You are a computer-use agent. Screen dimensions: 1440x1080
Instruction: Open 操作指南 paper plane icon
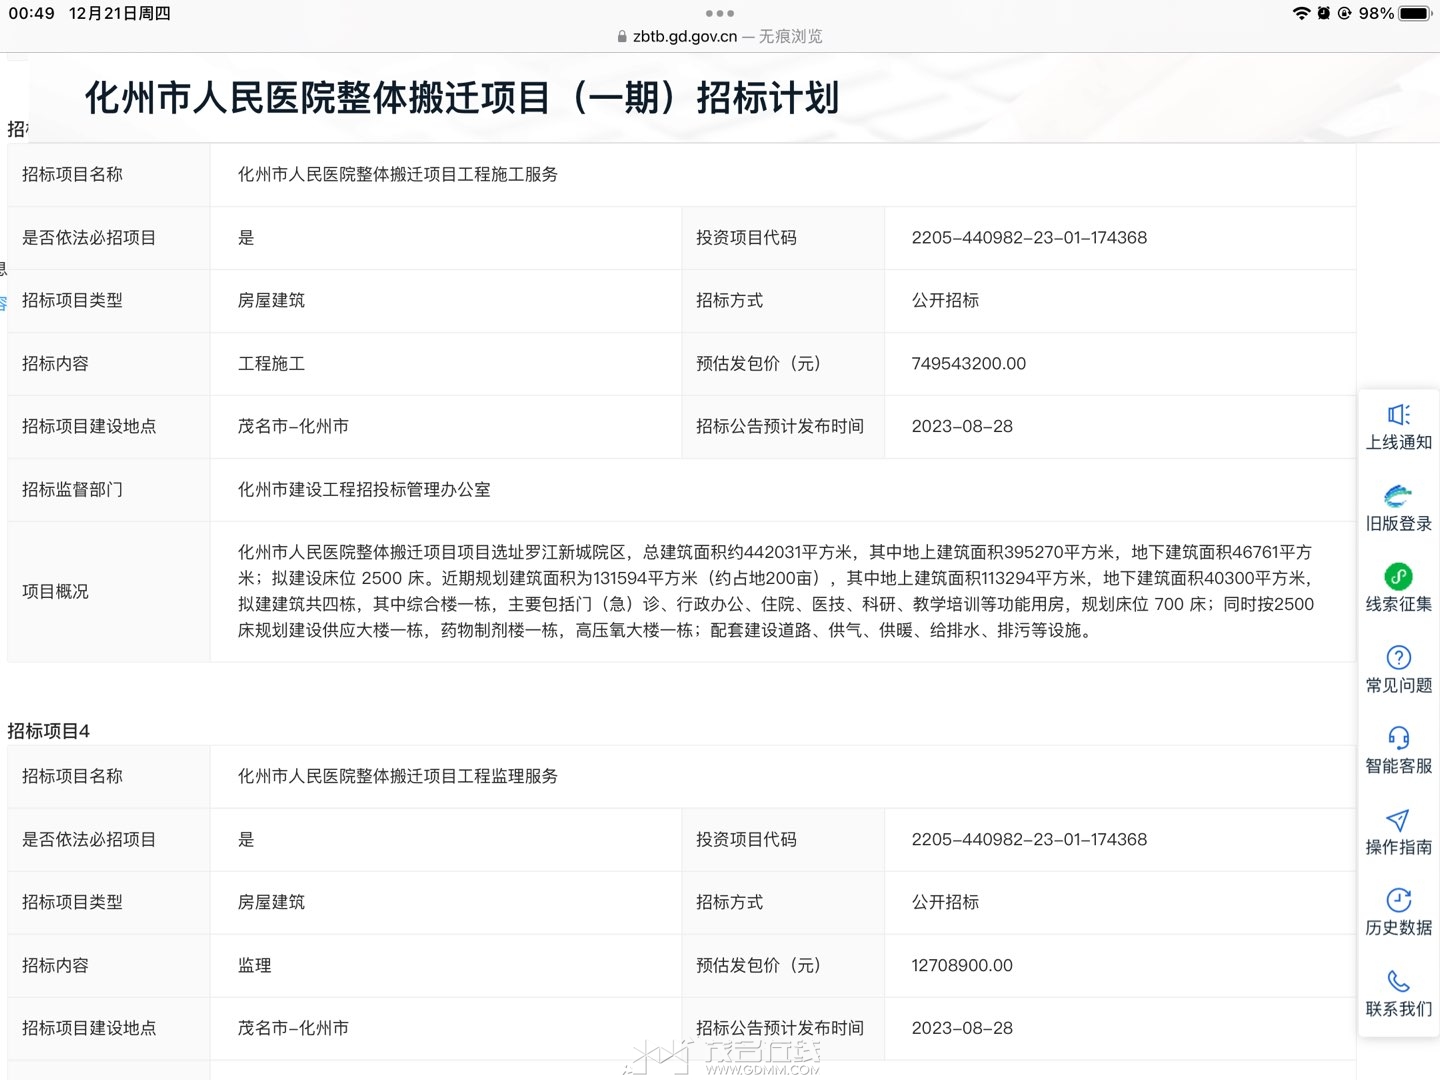click(1398, 820)
